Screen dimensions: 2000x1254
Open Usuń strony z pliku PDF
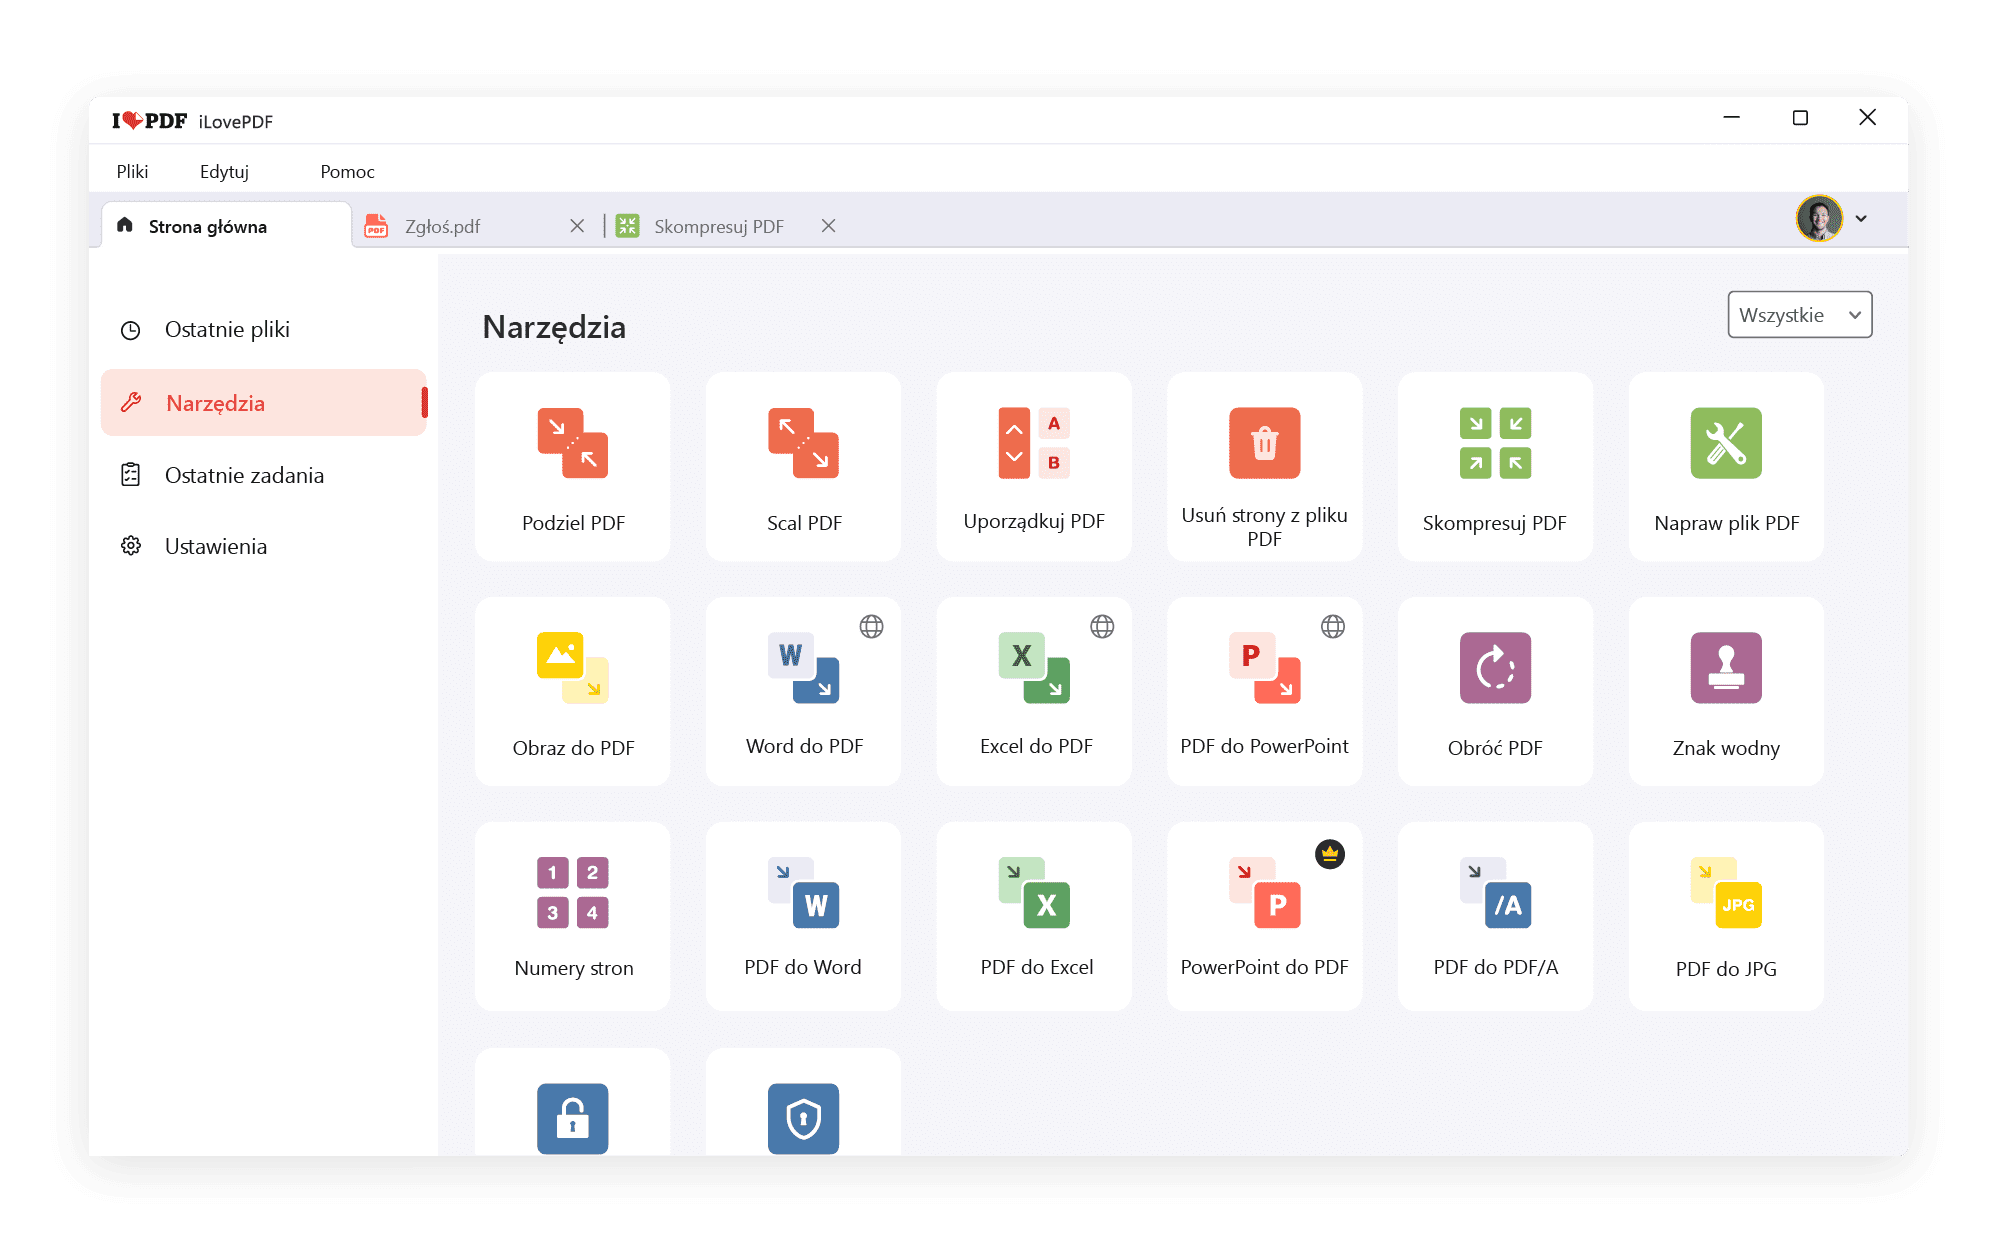click(1264, 467)
